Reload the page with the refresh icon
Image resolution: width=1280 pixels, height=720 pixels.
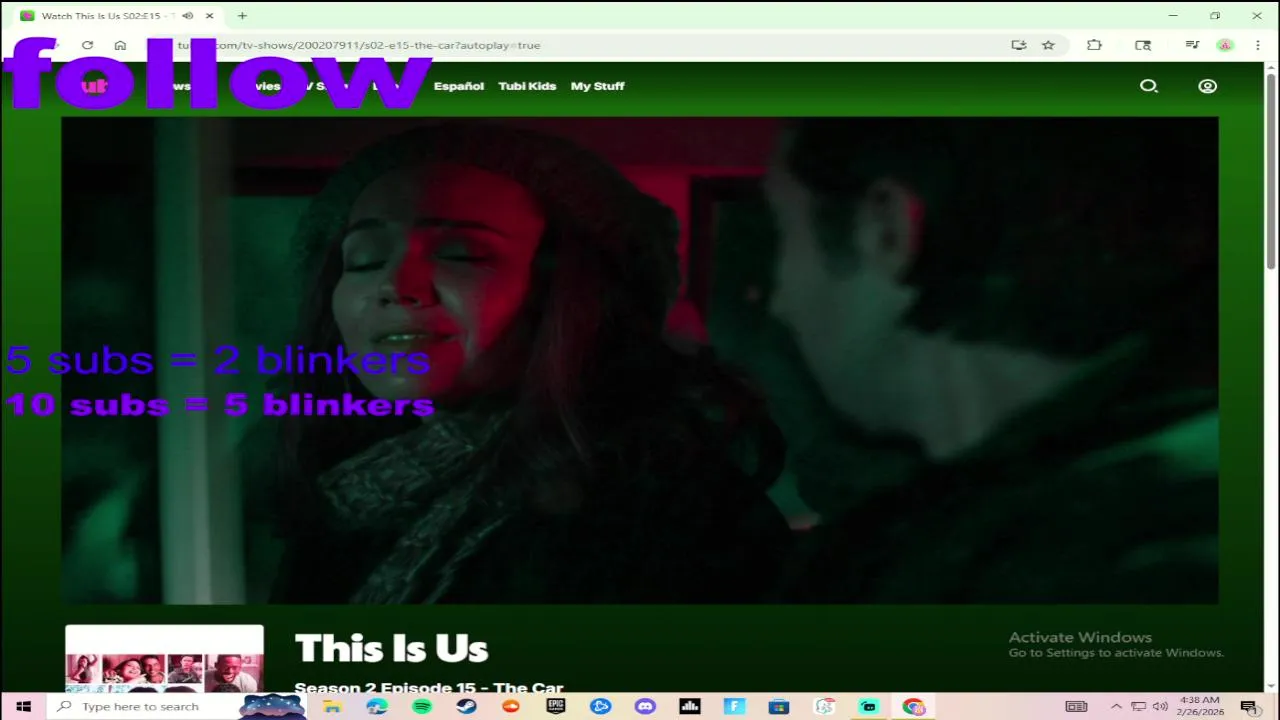tap(88, 45)
